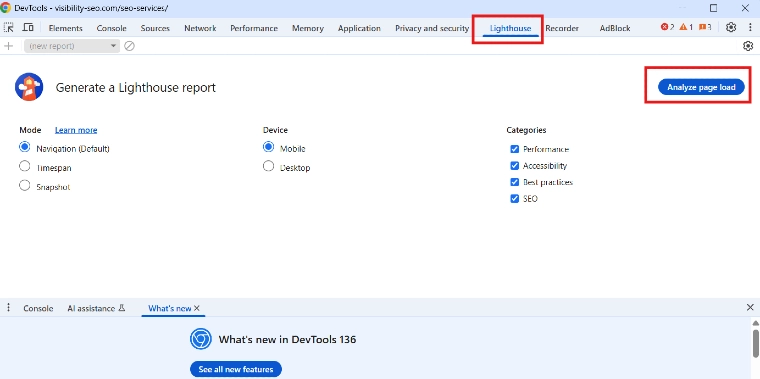Open the Recorder tab
The width and height of the screenshot is (760, 379).
pos(562,28)
